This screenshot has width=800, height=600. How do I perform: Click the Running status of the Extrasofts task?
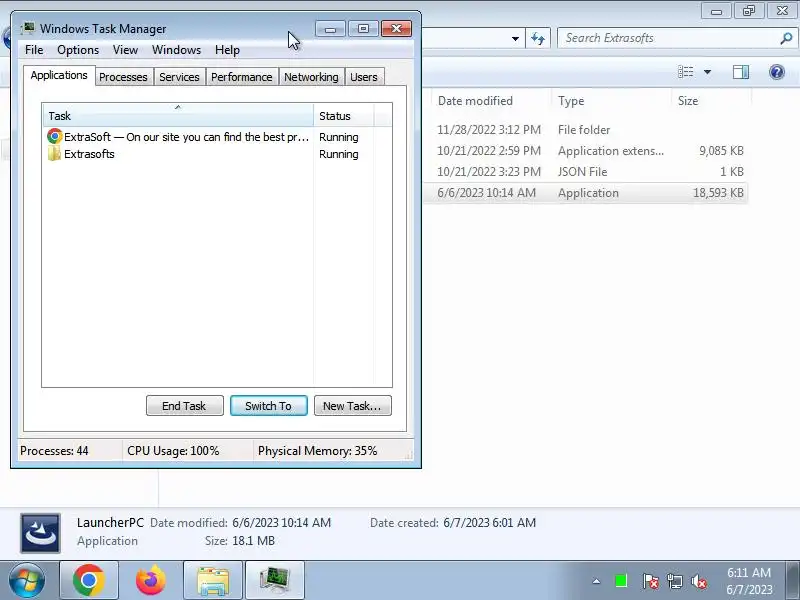coord(339,154)
